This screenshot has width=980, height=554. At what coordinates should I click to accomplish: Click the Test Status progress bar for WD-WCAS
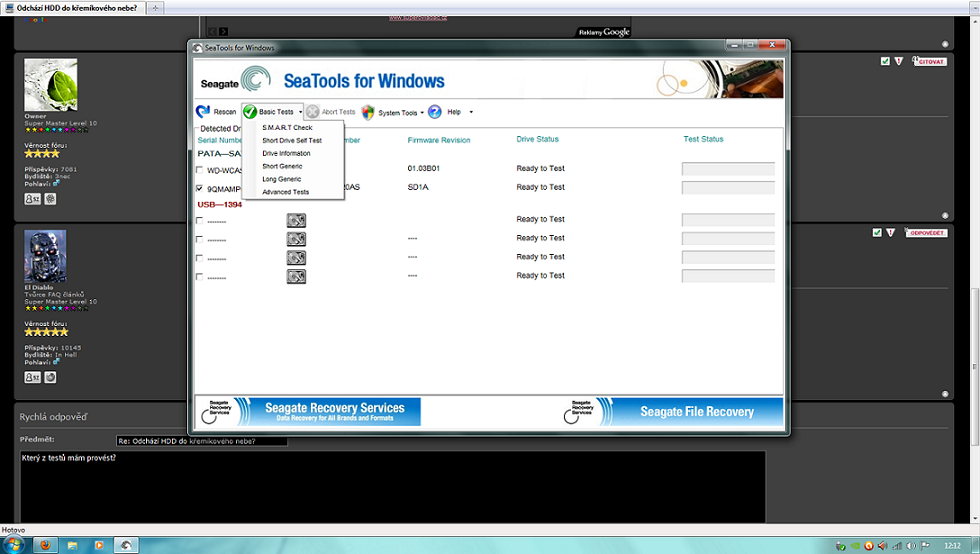tap(728, 169)
